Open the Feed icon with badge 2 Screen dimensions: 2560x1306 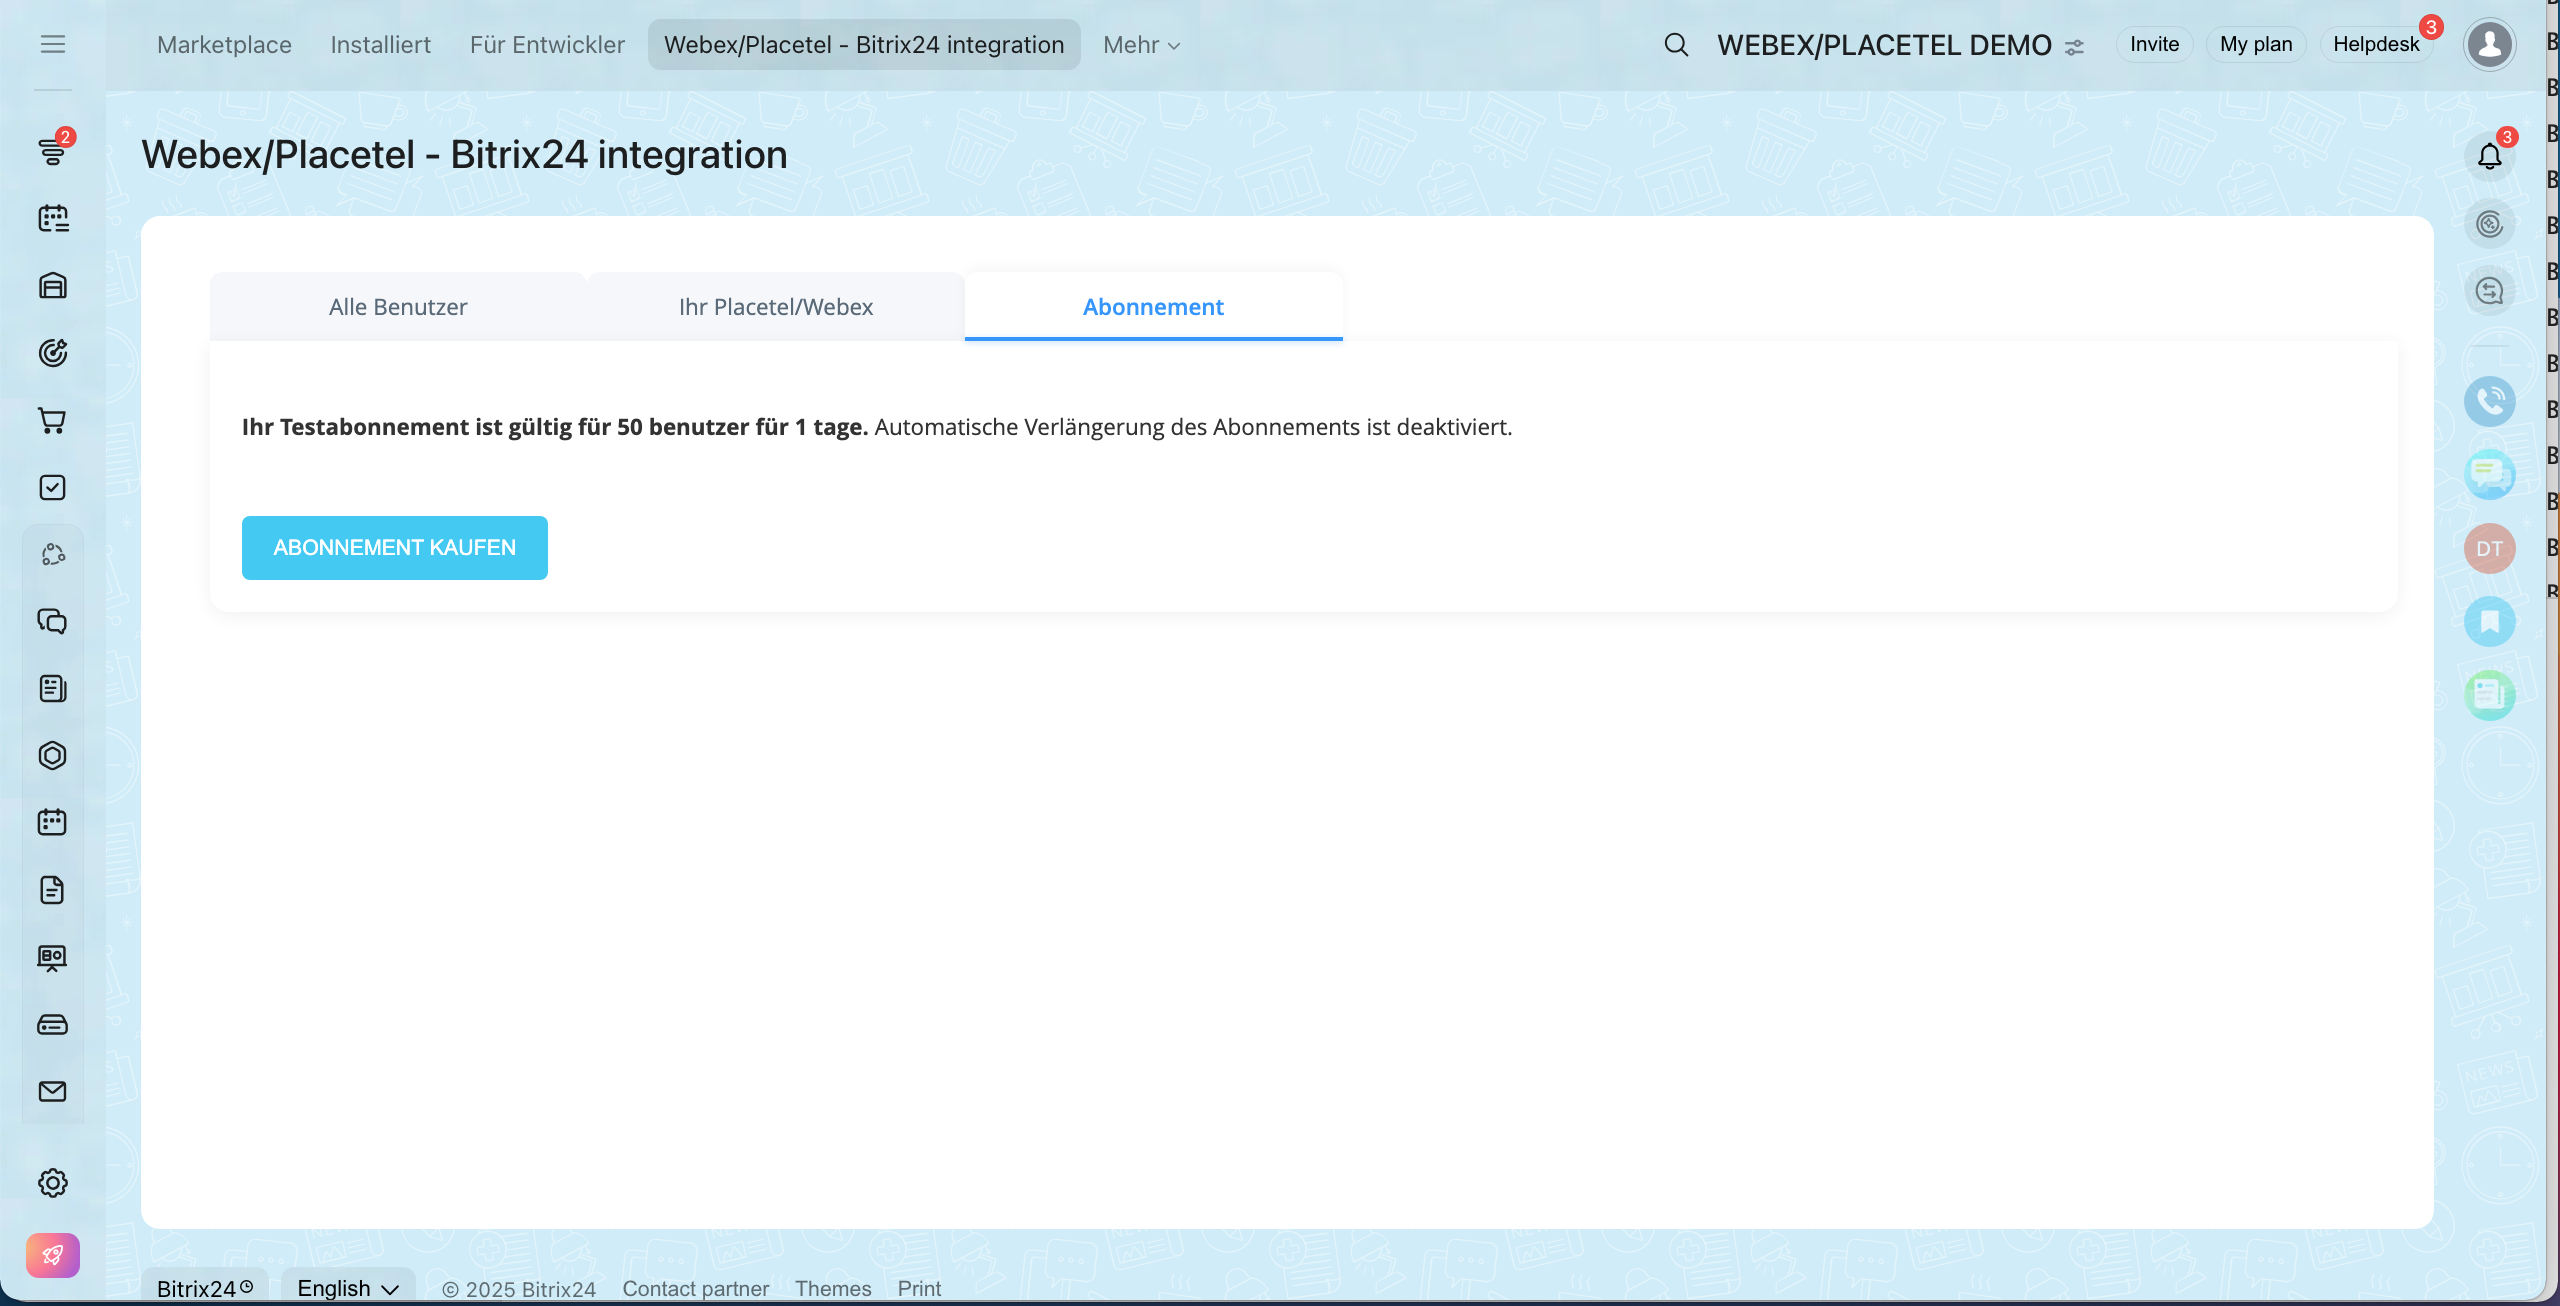pos(52,151)
